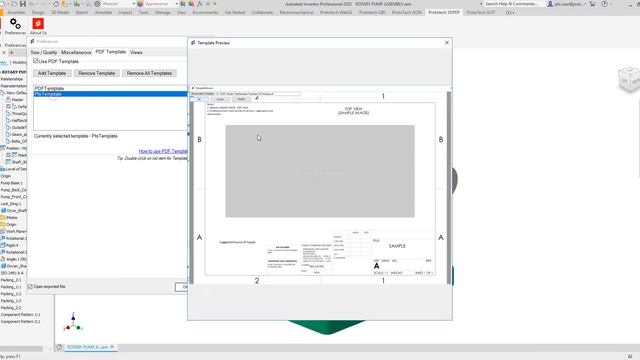640x360 pixels.
Task: Click the browser panel plus icon
Action: (x=11, y=53)
